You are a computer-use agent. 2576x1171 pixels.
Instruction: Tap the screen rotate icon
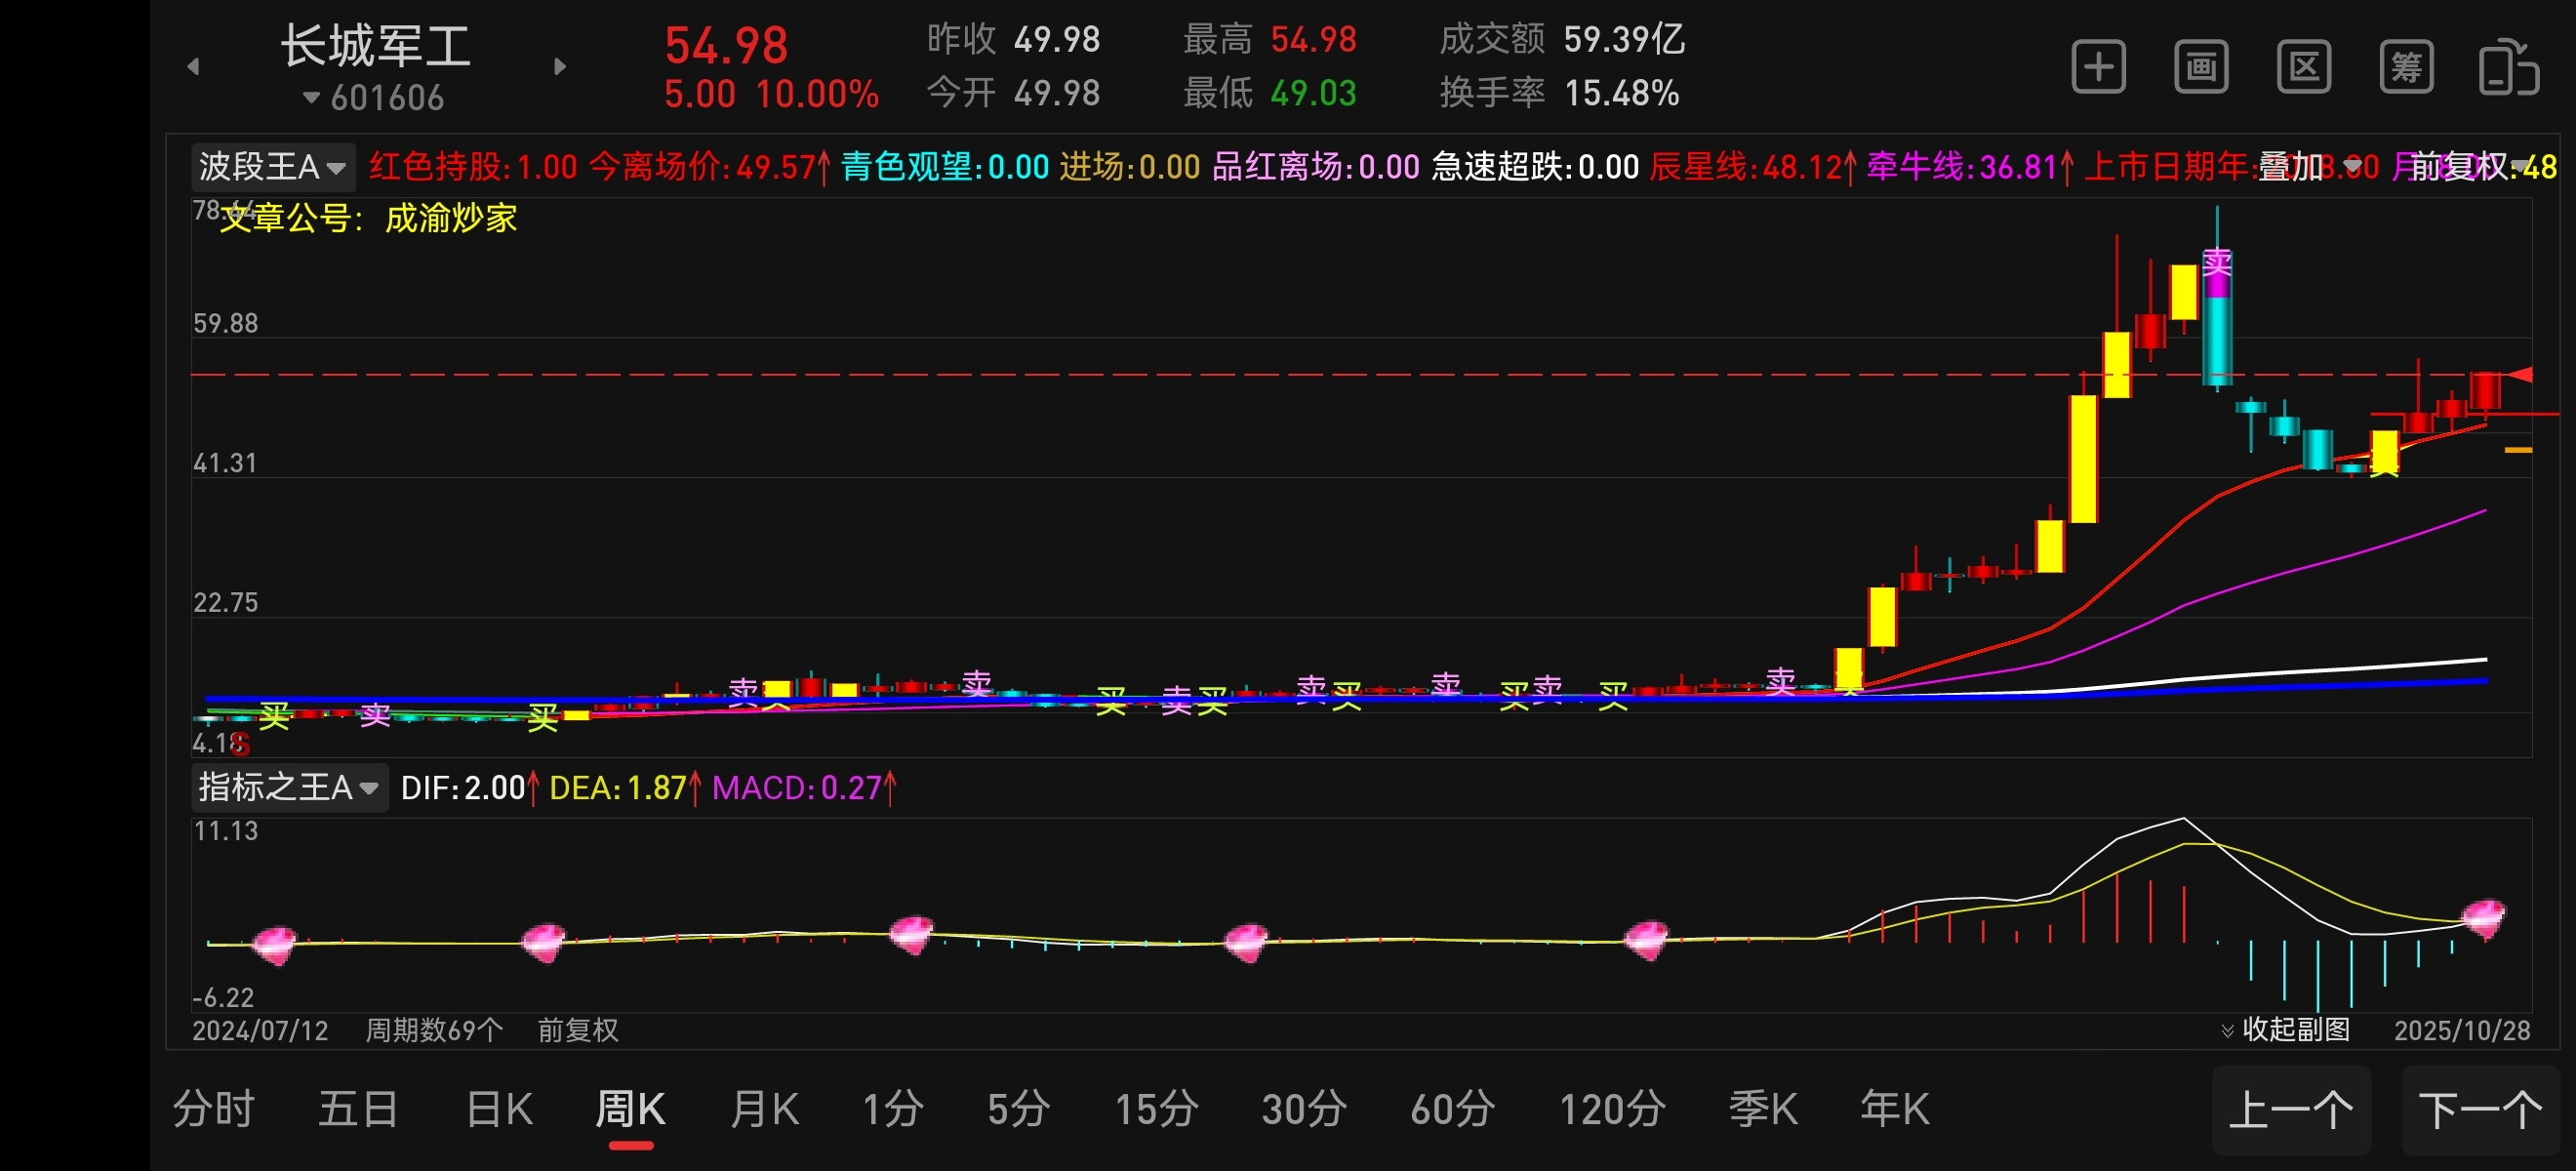coord(2508,68)
